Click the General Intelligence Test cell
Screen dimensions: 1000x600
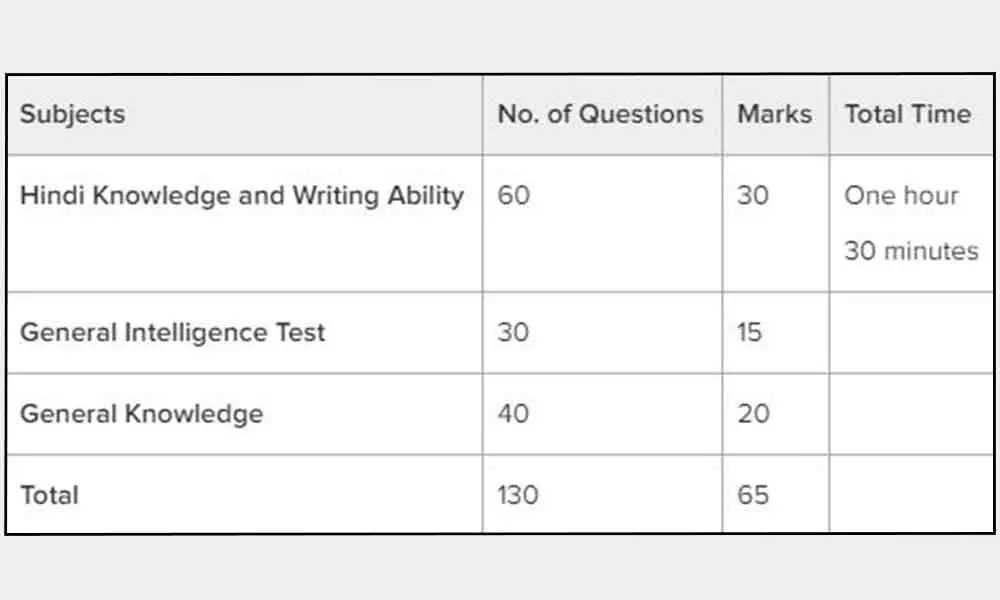point(173,332)
